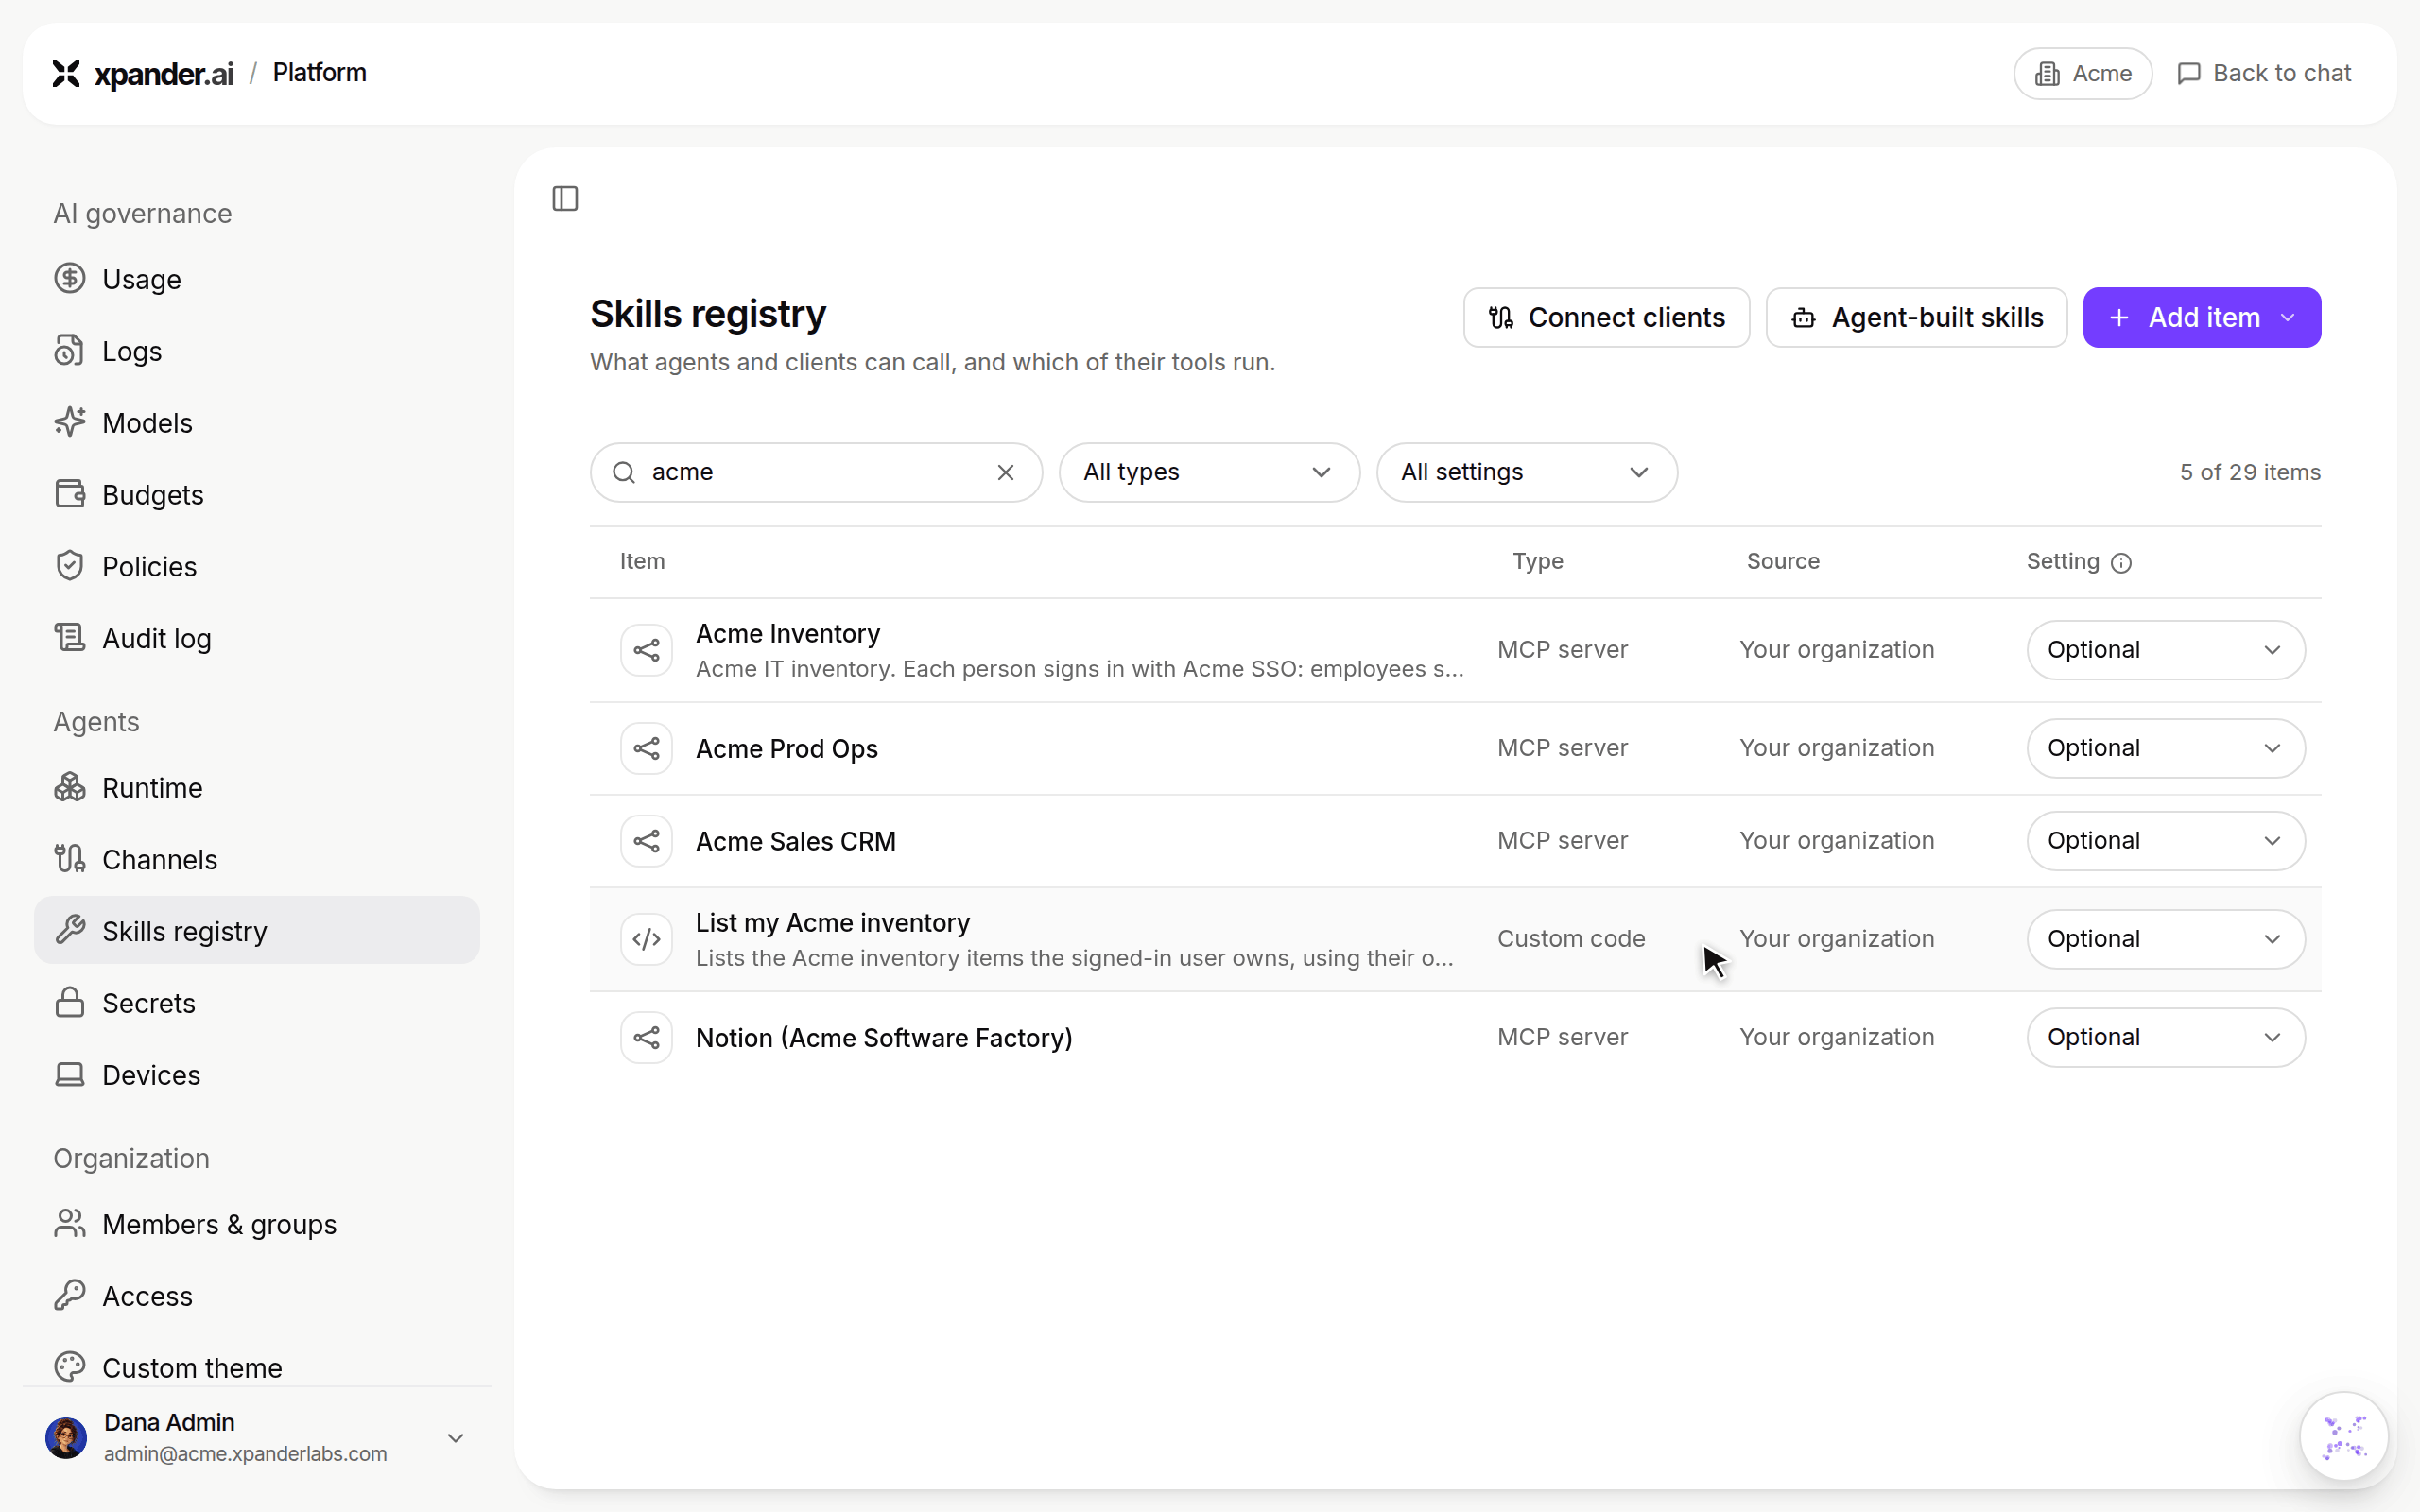Click into the acme search field
The image size is (2420, 1512).
tap(816, 472)
